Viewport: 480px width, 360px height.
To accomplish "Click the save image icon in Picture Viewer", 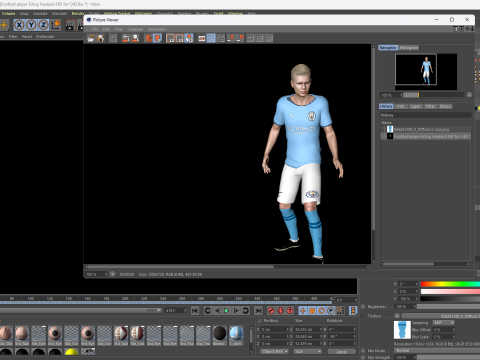I will pyautogui.click(x=101, y=38).
